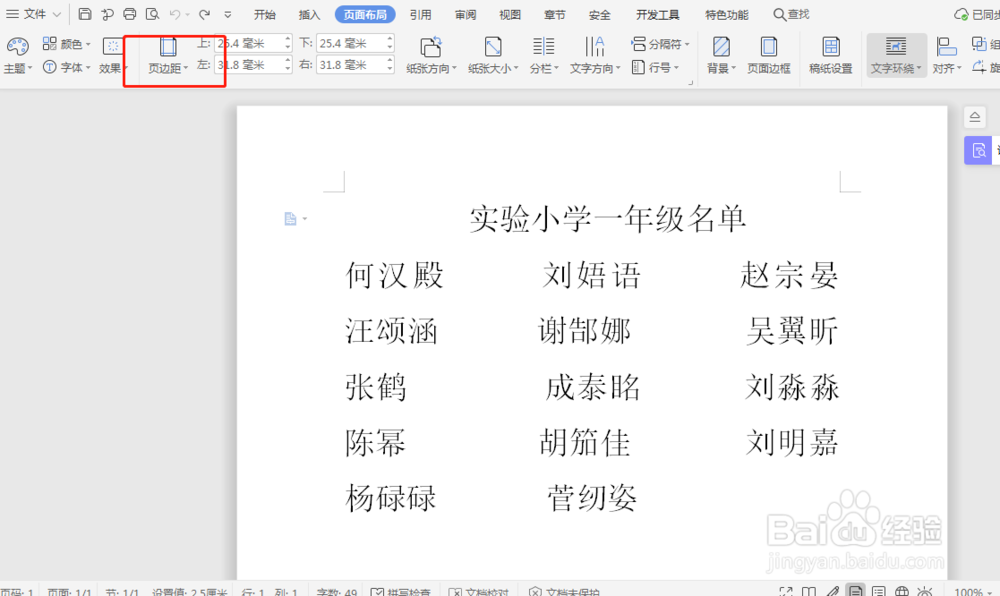The height and width of the screenshot is (596, 1000).
Task: Click the collapse ribbon icon at right edge
Action: coord(974,117)
